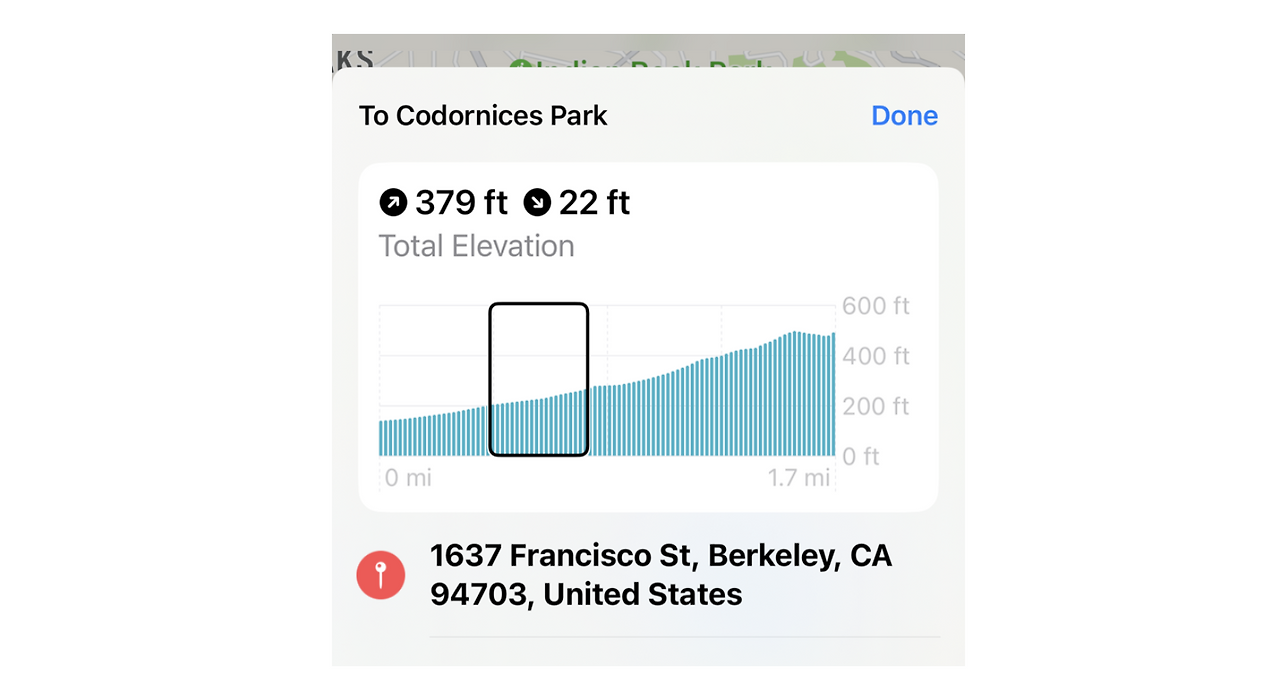
Task: Click the To Codornices Park title
Action: pos(483,116)
